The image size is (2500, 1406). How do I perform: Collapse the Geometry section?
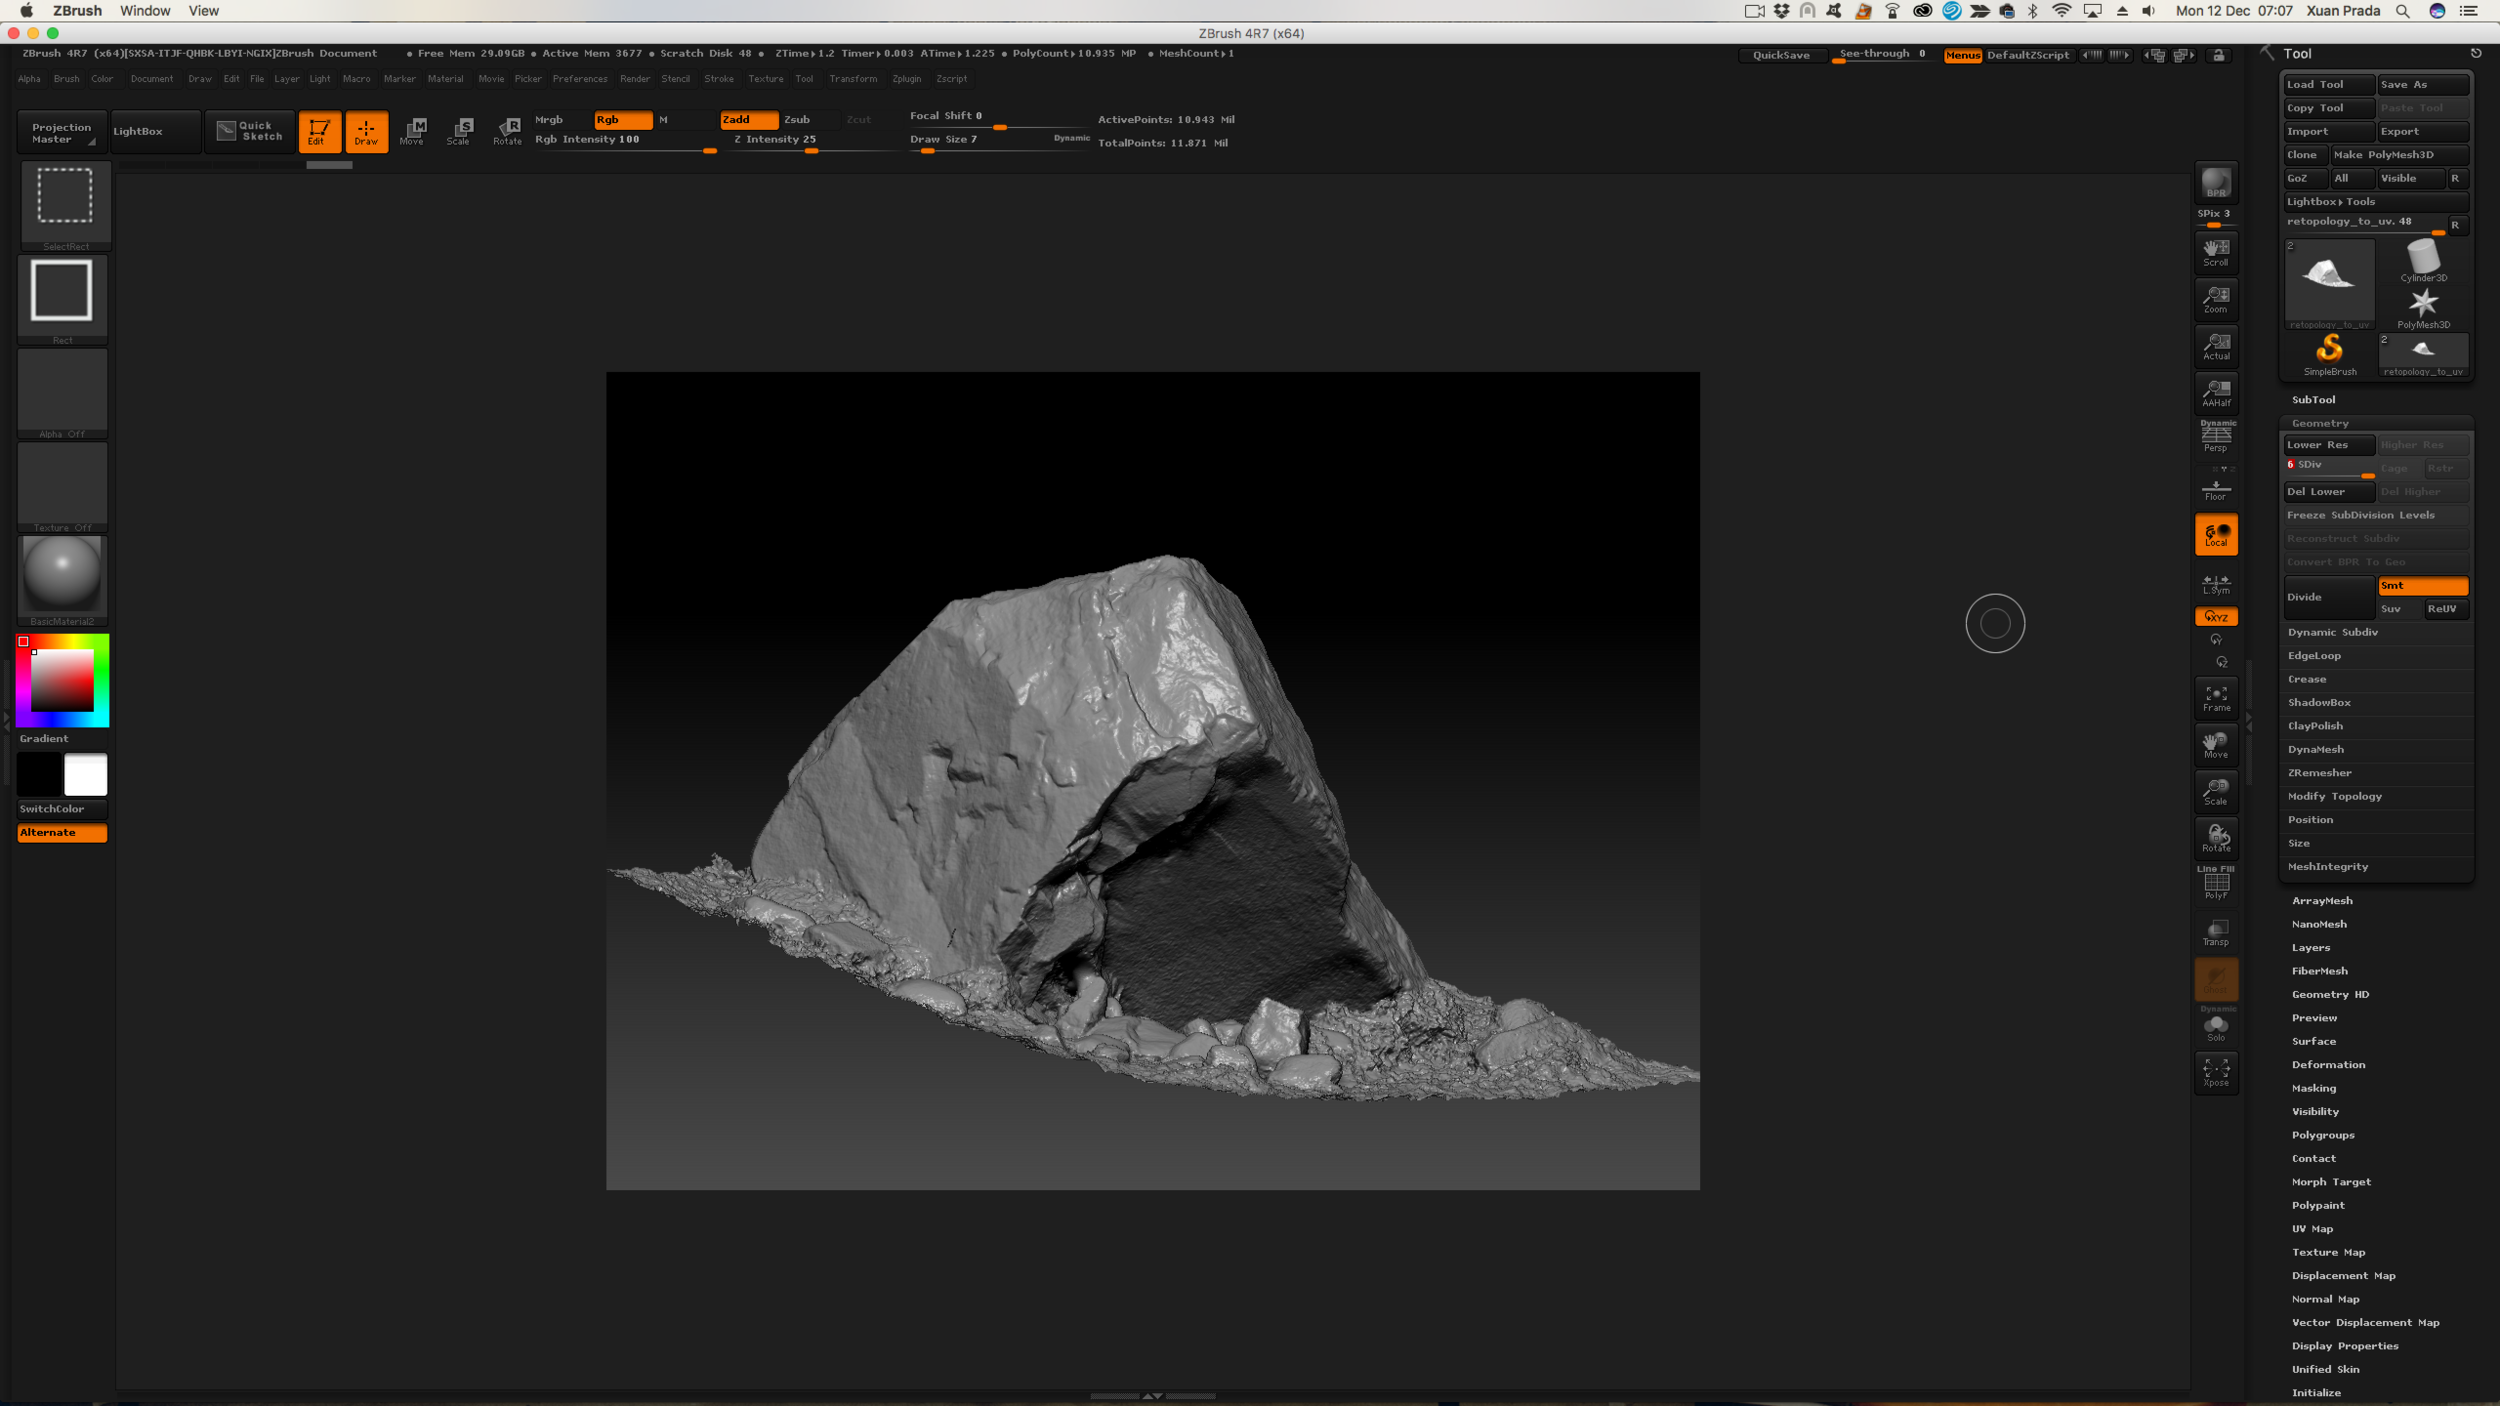[x=2320, y=423]
